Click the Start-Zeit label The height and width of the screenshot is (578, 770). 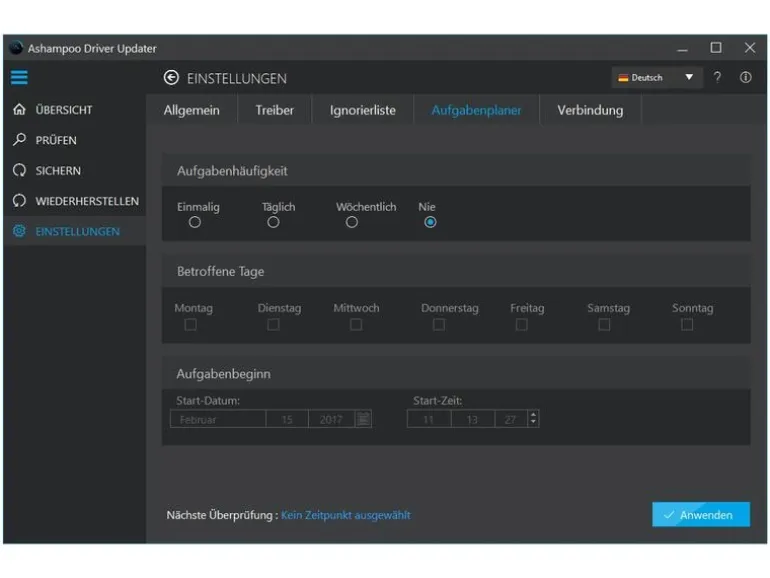coord(438,401)
